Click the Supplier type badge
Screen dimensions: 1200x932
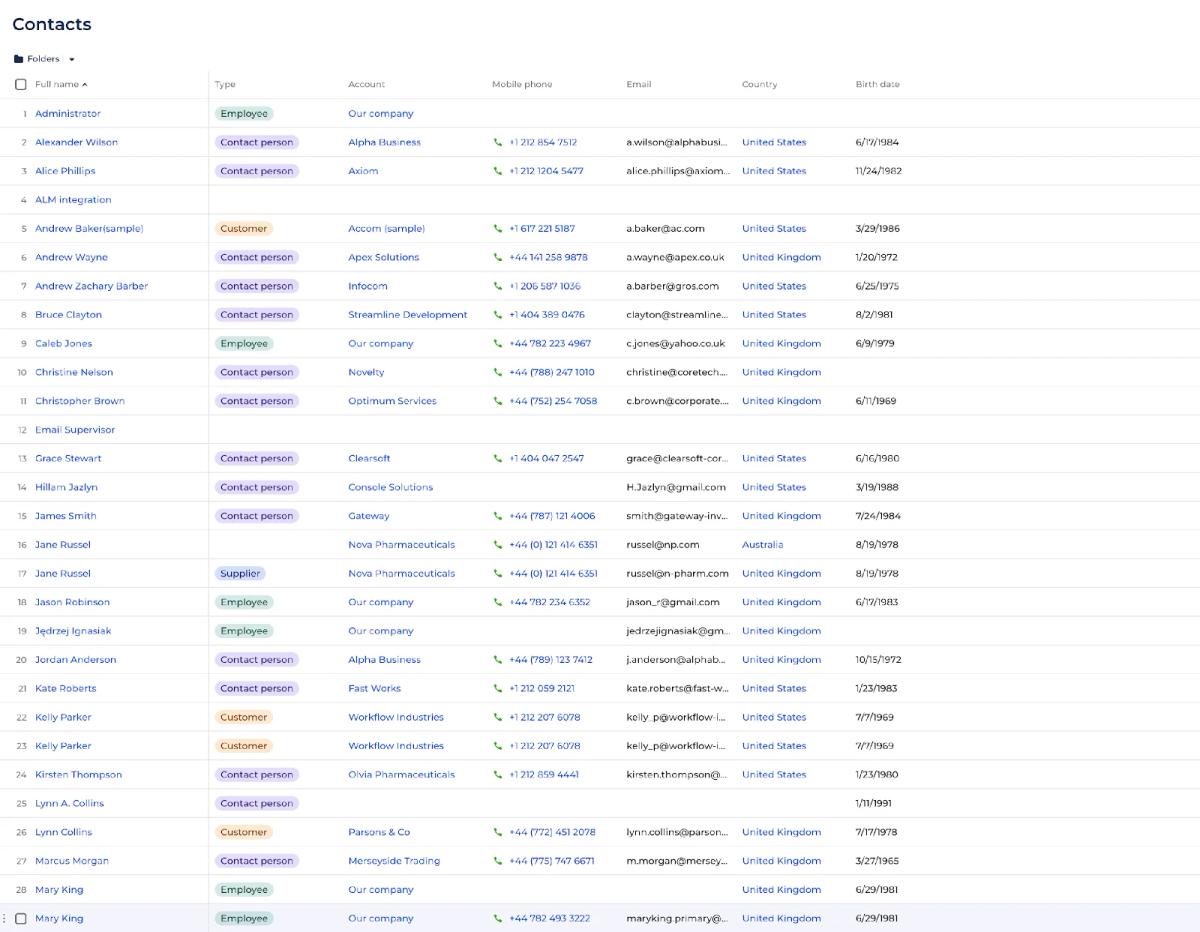[240, 574]
